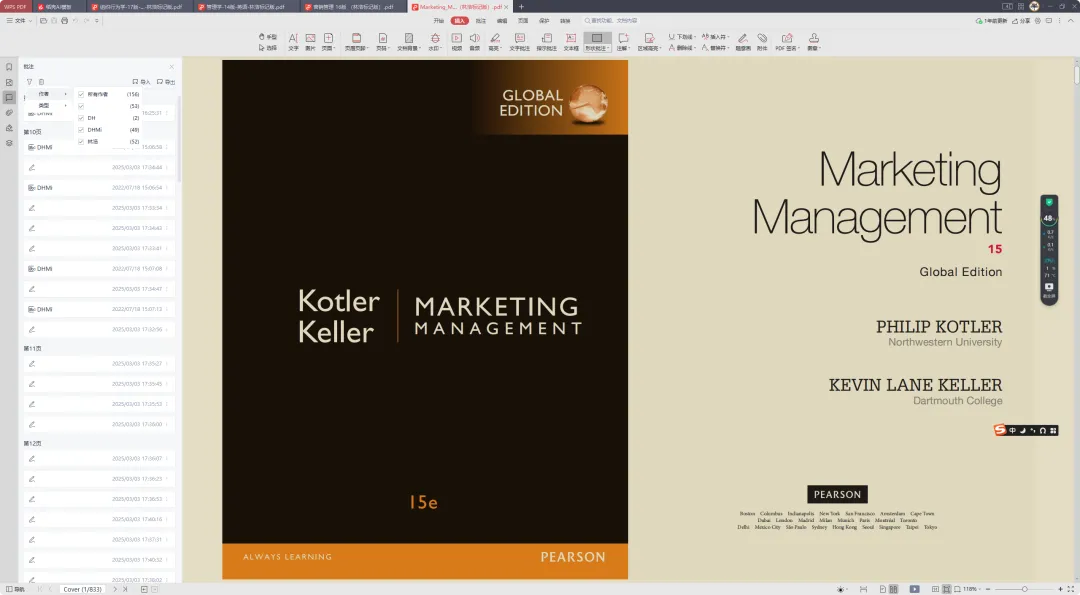Select the 第11页 page group heading
Image resolution: width=1080 pixels, height=595 pixels.
32,348
